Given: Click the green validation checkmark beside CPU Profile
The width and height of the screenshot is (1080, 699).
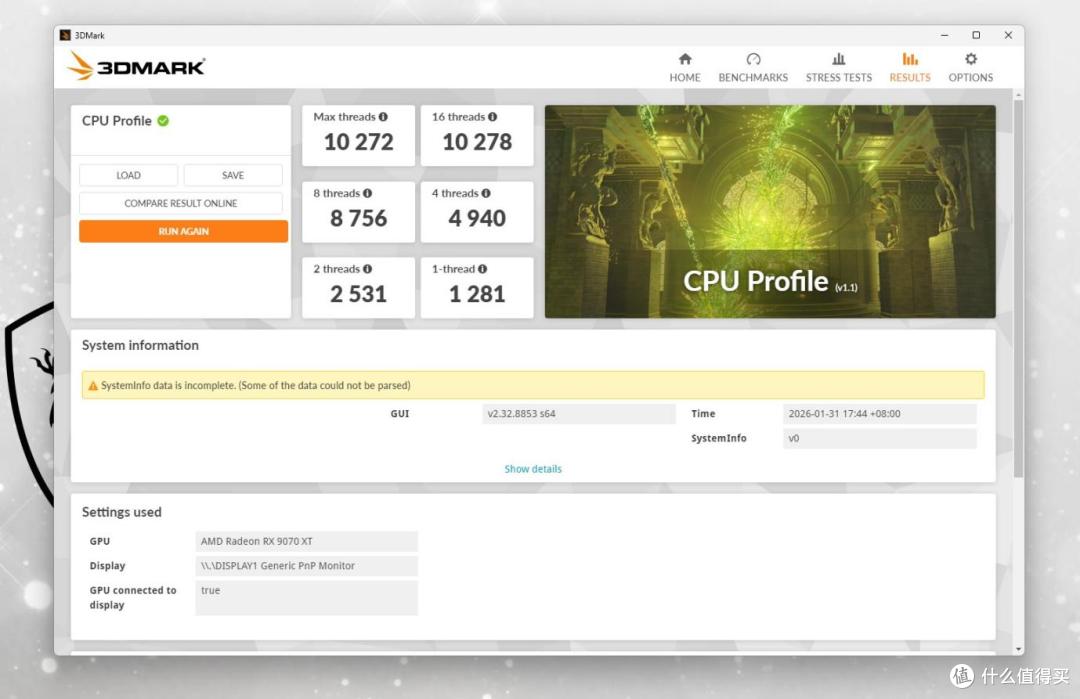Looking at the screenshot, I should [x=163, y=121].
